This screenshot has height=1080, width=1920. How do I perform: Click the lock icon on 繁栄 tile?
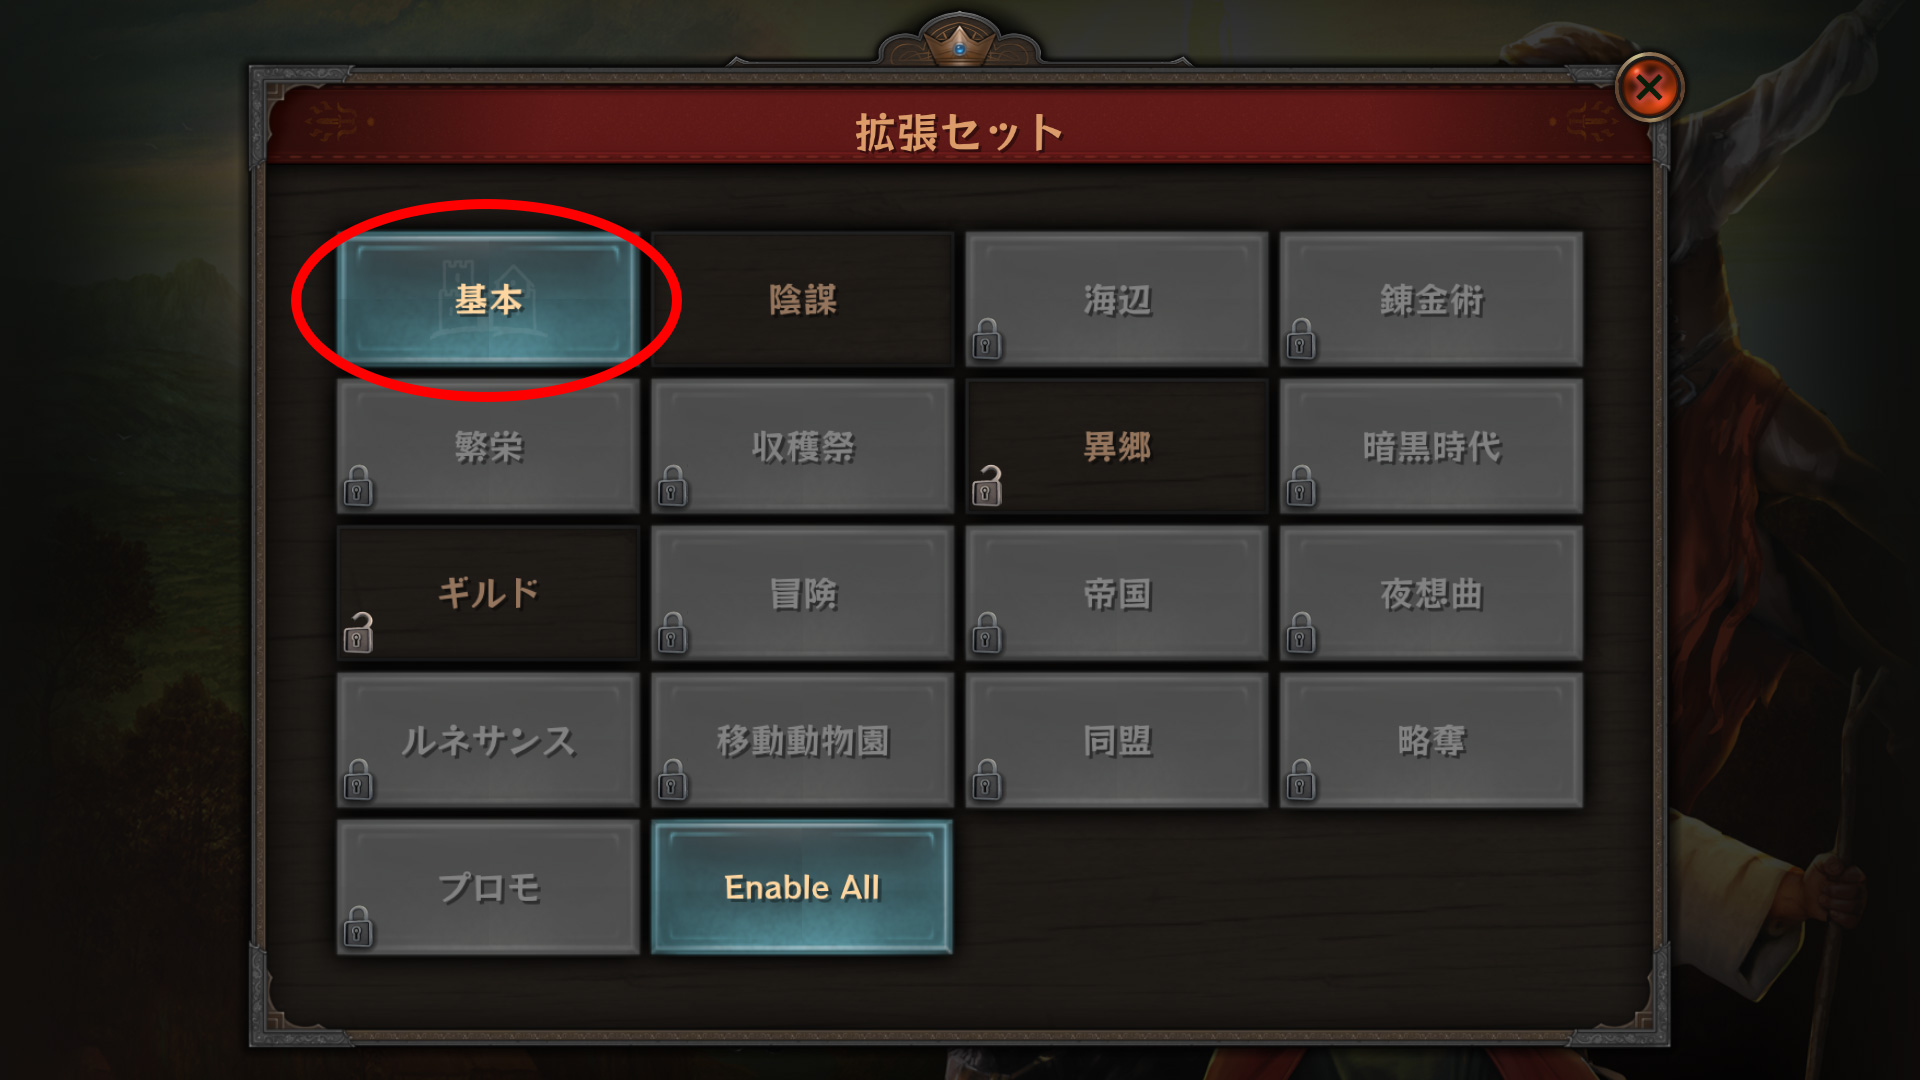(x=358, y=486)
